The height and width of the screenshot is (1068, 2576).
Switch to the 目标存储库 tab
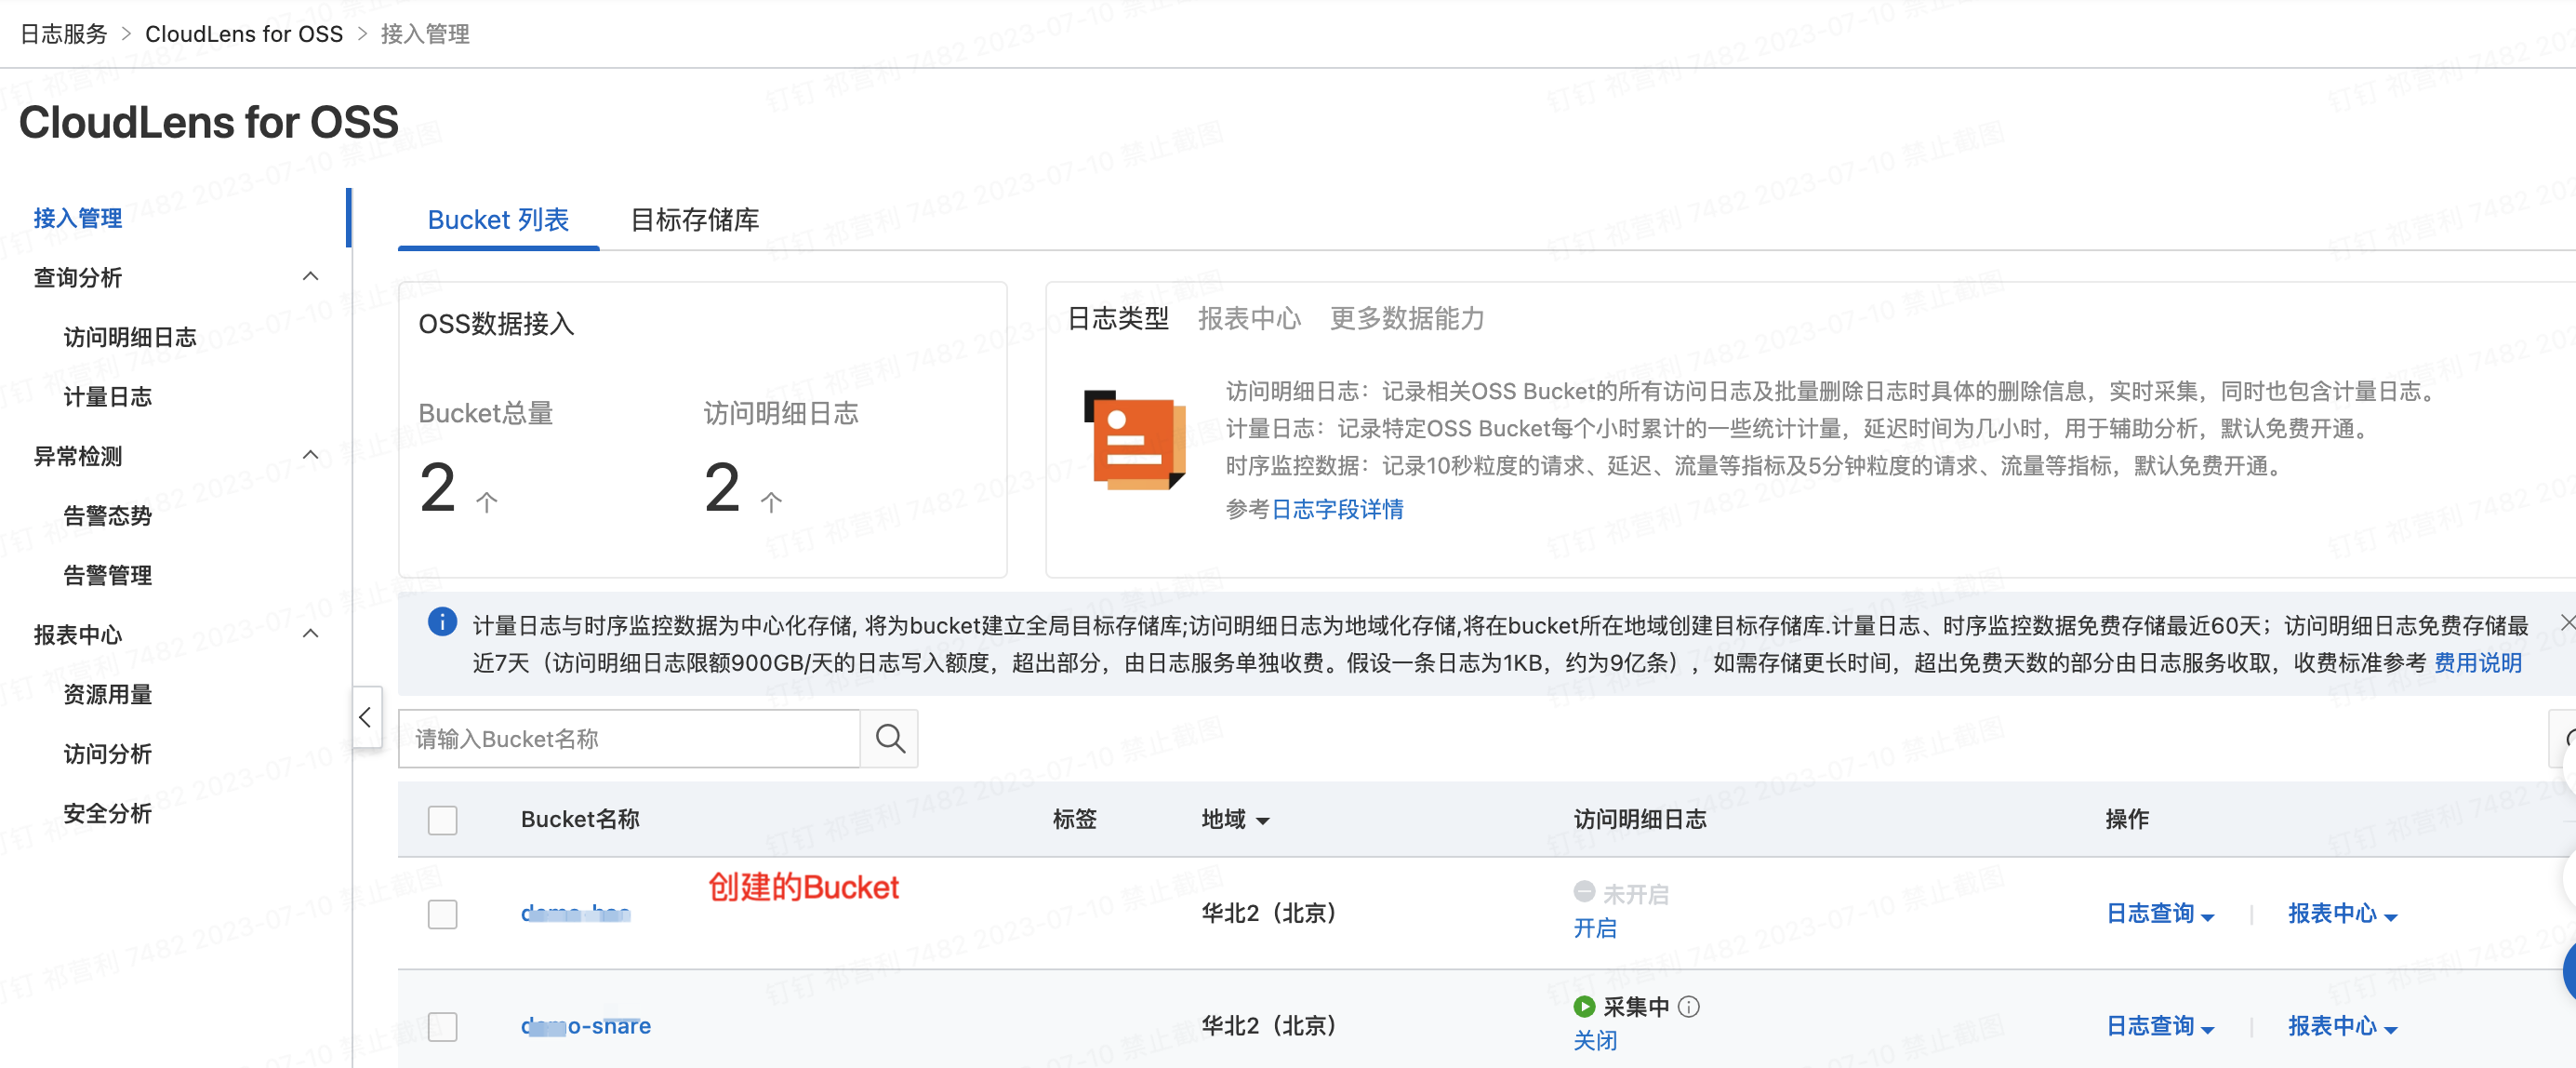click(x=694, y=220)
